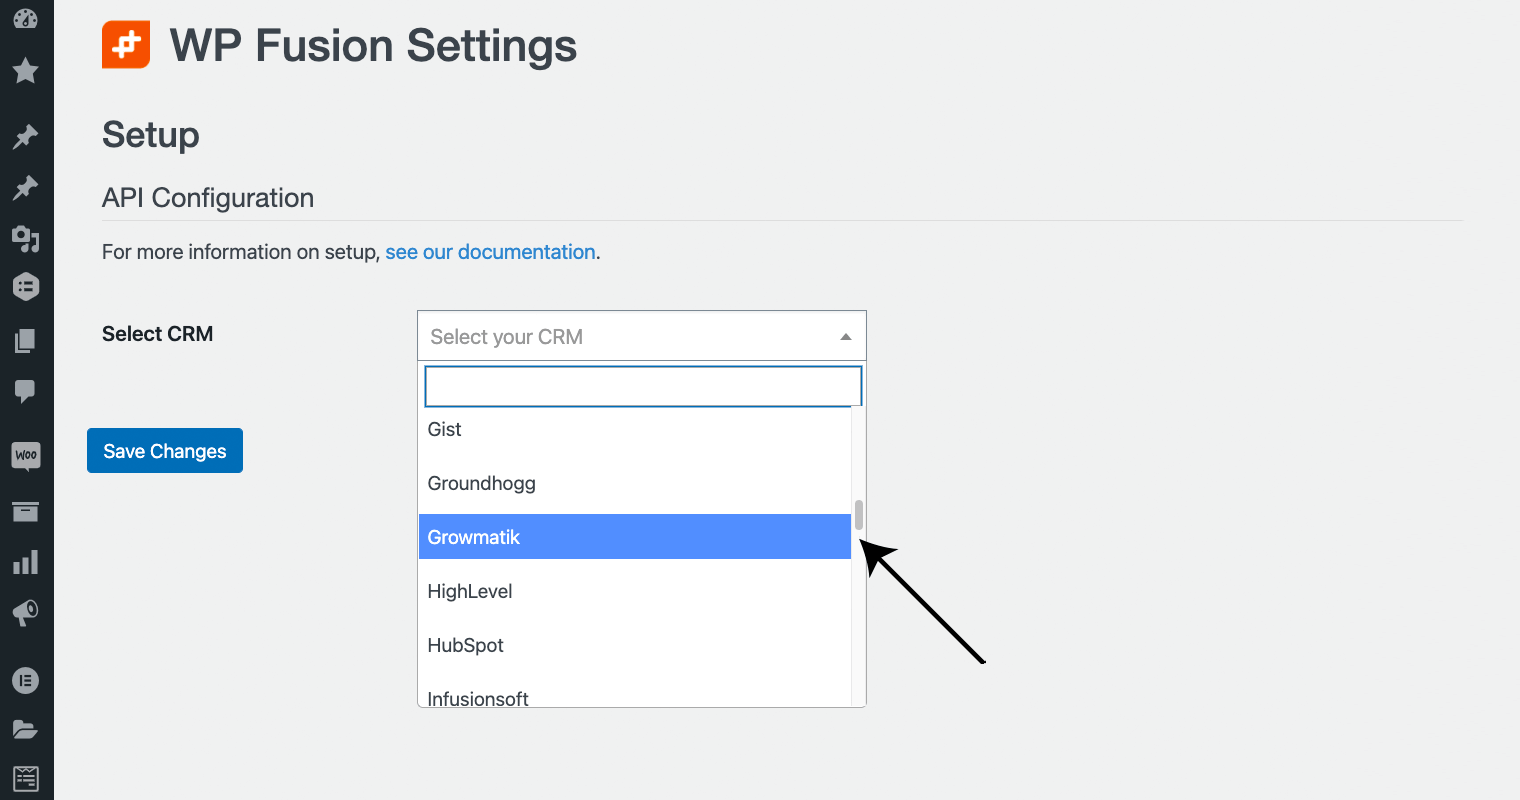The image size is (1520, 800).
Task: Select the highlighted Growmatik option
Action: point(635,537)
